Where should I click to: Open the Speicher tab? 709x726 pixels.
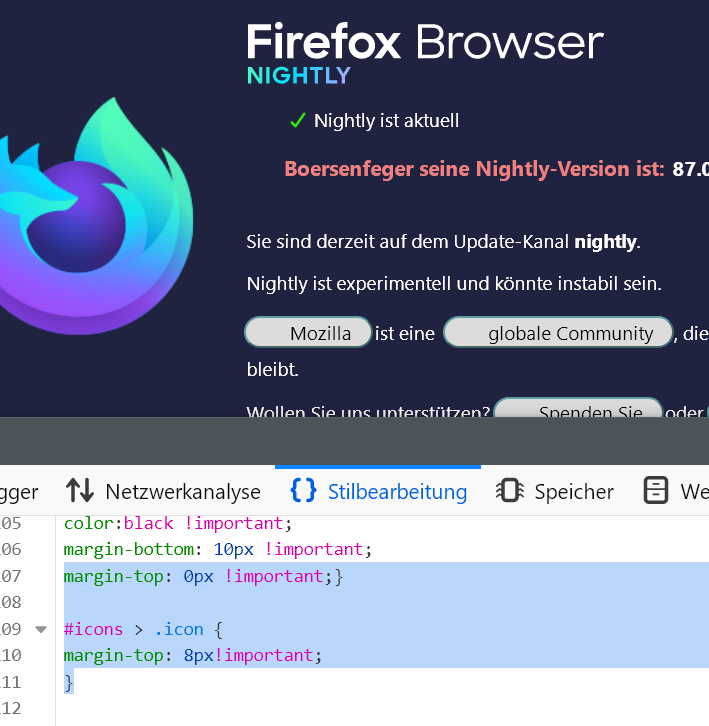click(x=554, y=491)
